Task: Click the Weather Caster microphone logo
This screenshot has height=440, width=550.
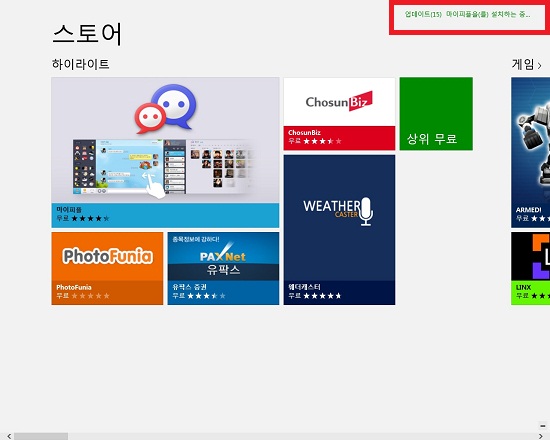Action: pyautogui.click(x=366, y=211)
